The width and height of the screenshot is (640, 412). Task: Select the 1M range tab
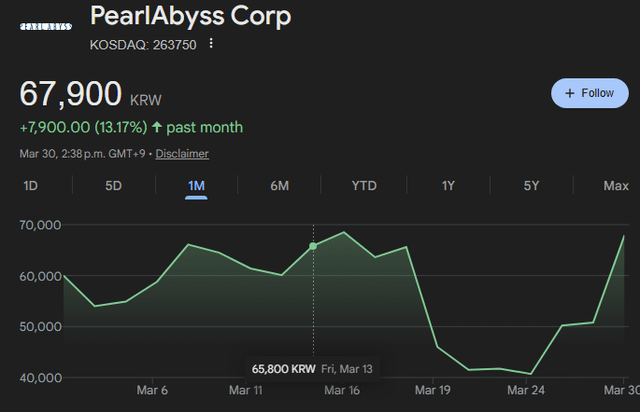pos(196,186)
